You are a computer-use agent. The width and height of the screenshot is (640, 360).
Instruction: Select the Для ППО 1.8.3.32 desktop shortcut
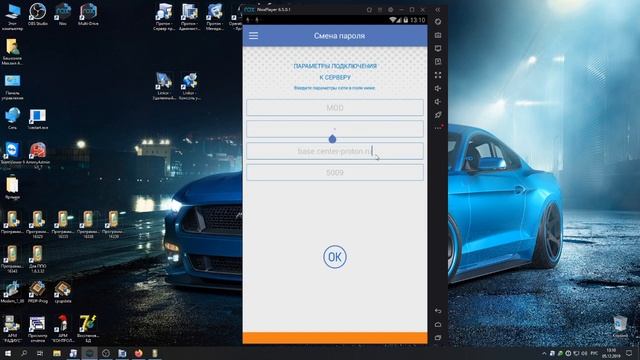tap(38, 260)
